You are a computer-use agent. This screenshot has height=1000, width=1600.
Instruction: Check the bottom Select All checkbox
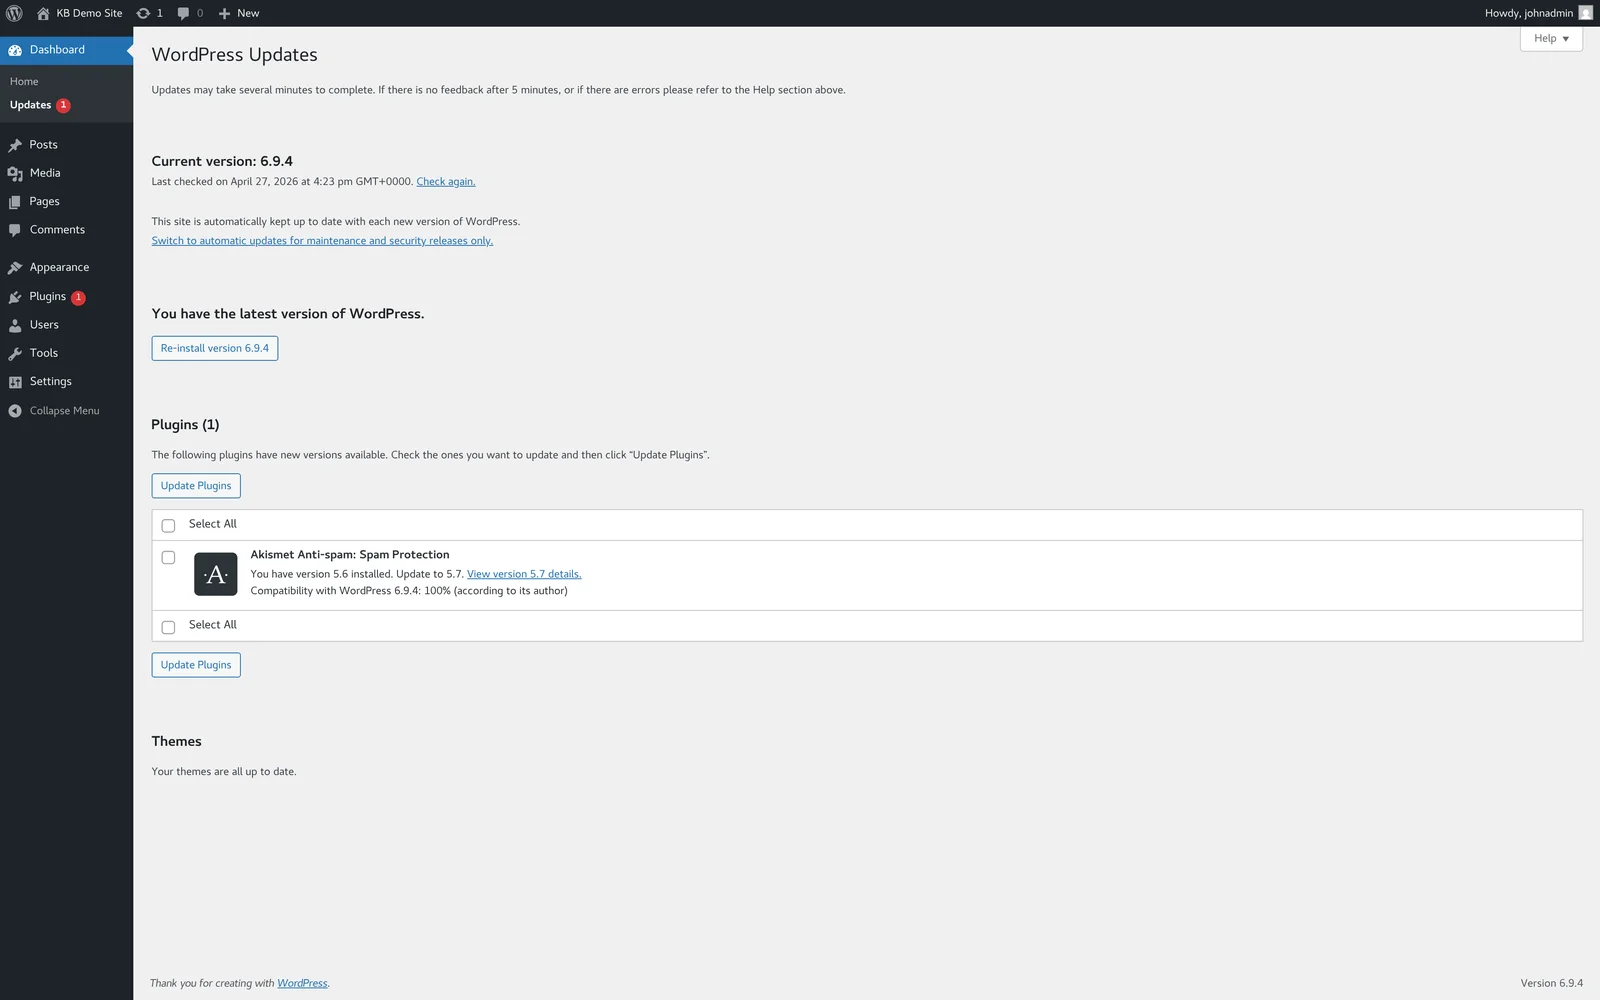[x=168, y=626]
